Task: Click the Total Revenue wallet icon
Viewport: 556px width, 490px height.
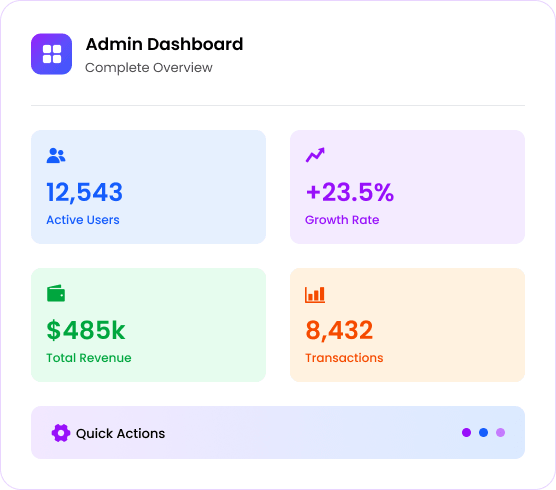Action: (x=56, y=293)
